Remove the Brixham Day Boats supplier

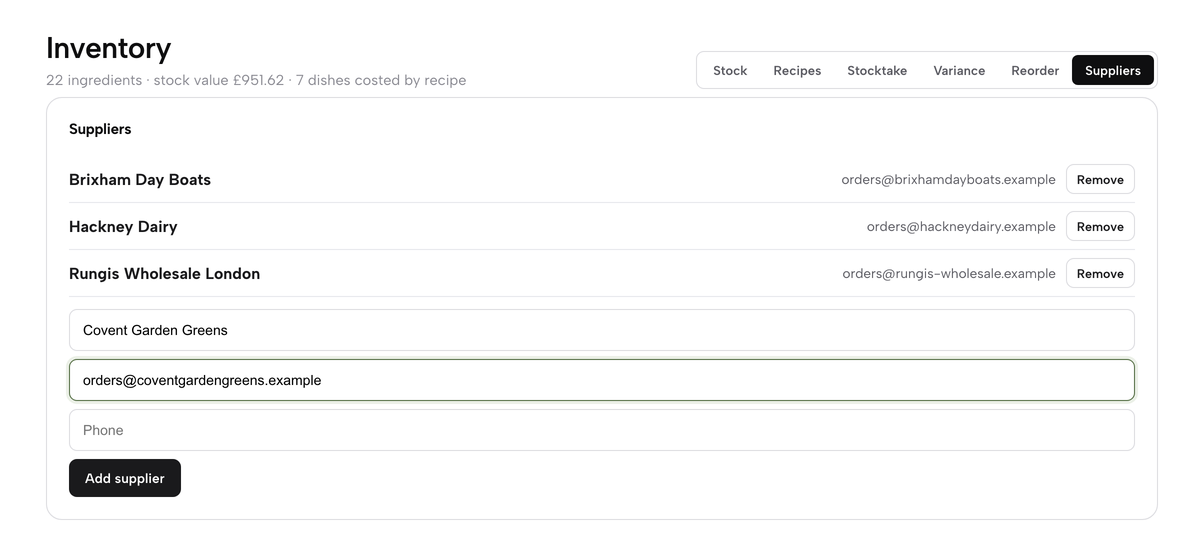coord(1100,179)
